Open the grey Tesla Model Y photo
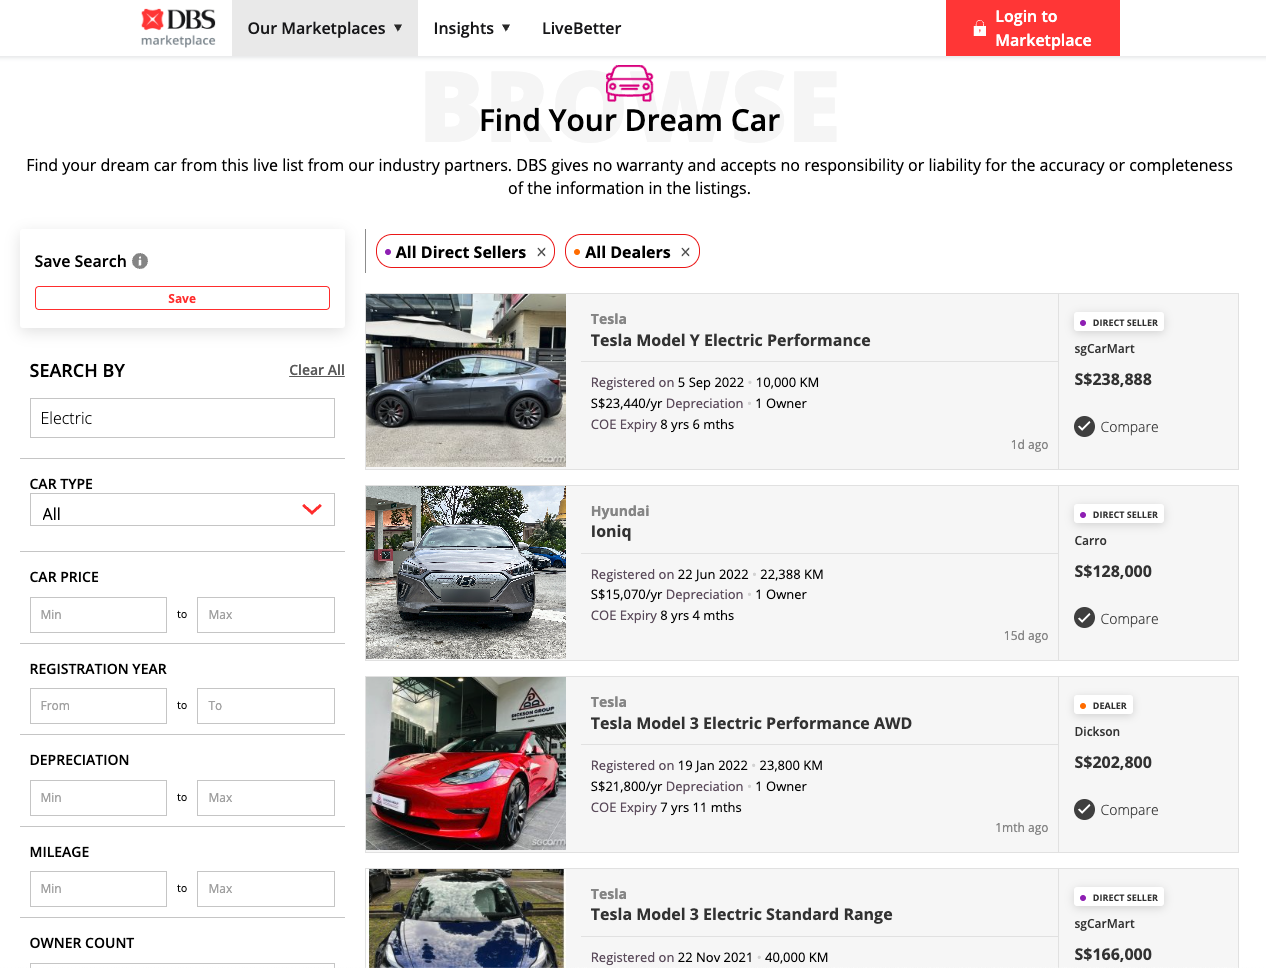The height and width of the screenshot is (968, 1266). [x=466, y=380]
